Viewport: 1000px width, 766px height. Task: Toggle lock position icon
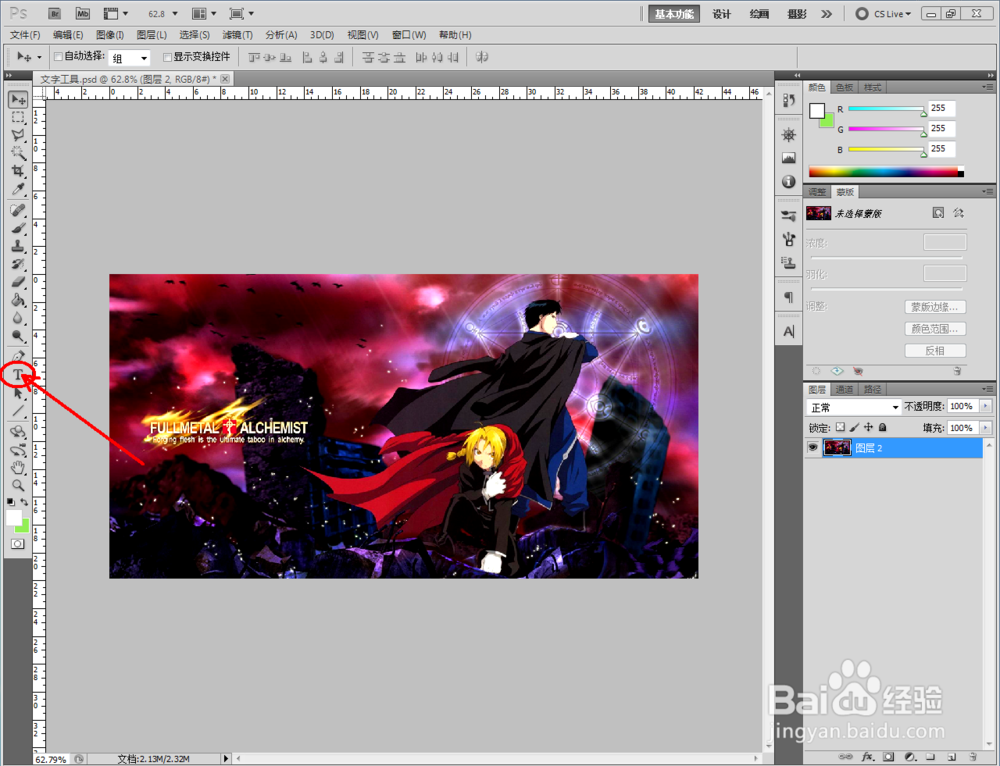(x=869, y=427)
